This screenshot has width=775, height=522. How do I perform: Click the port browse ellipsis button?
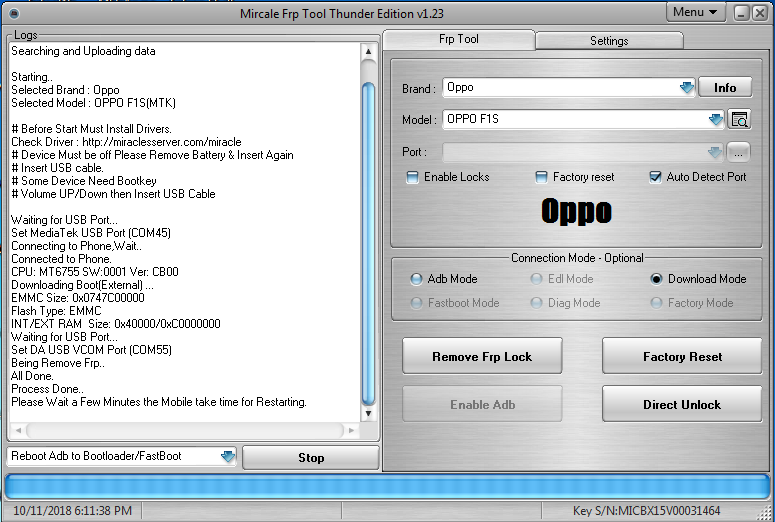[738, 152]
